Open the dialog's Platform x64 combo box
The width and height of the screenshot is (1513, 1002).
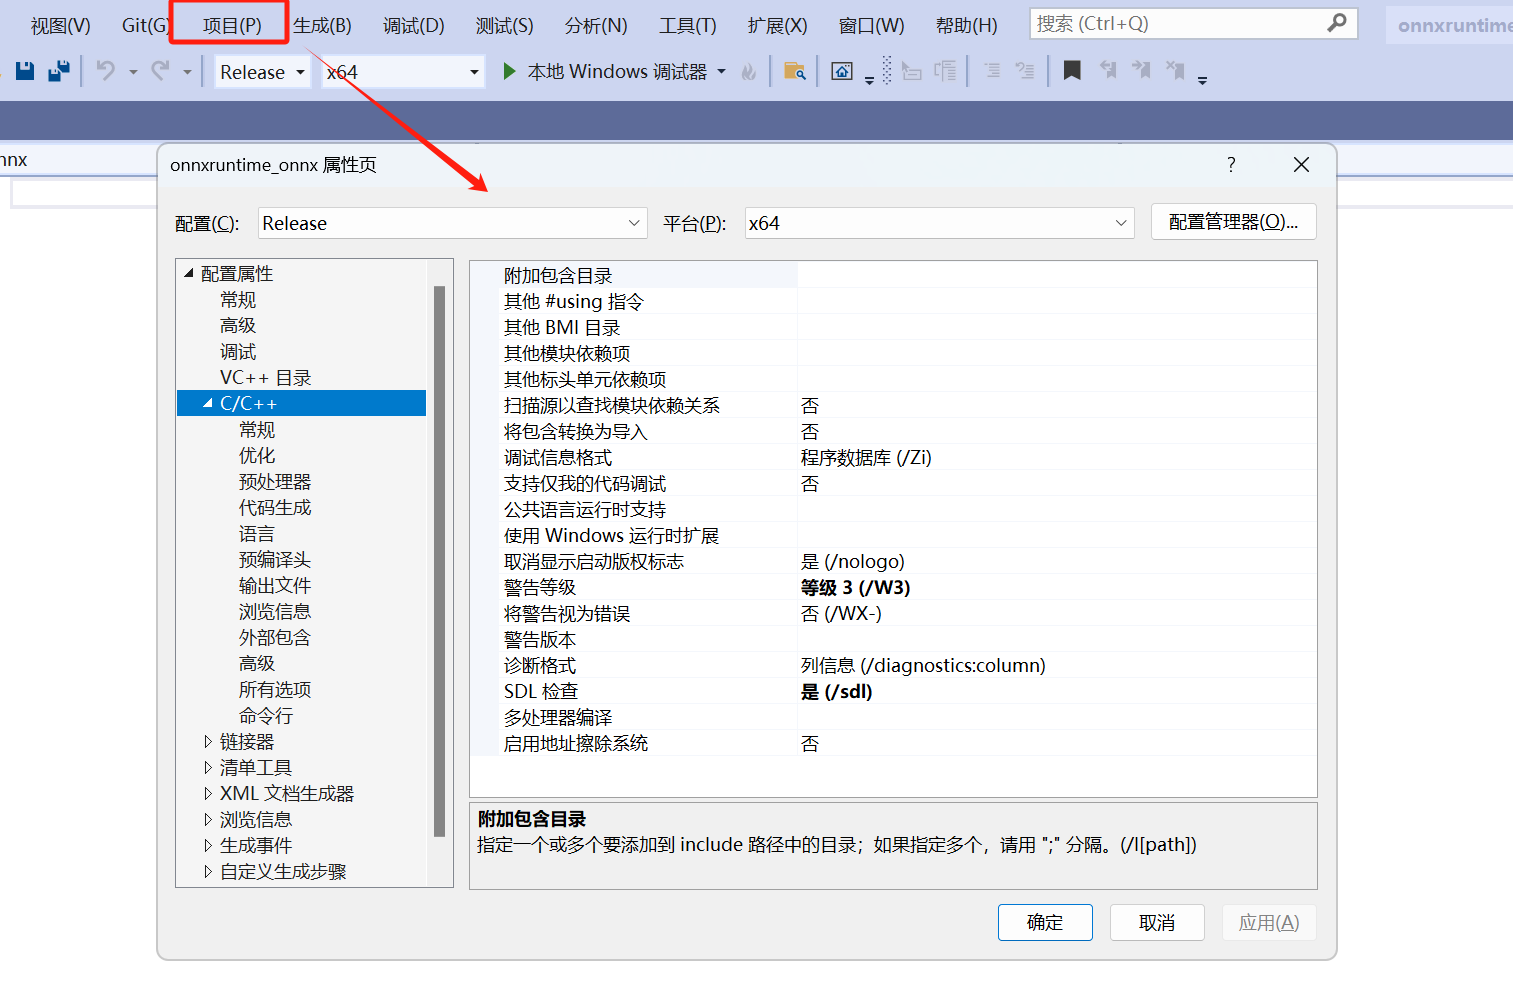coord(939,223)
